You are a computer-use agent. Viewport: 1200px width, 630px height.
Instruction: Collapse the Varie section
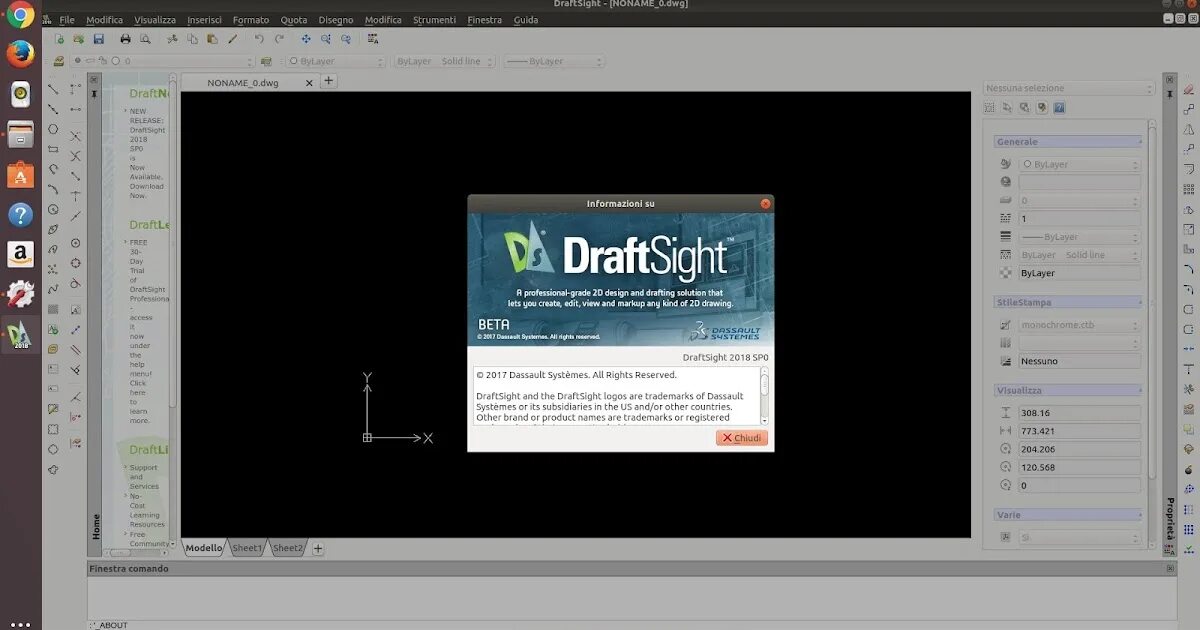(1068, 515)
